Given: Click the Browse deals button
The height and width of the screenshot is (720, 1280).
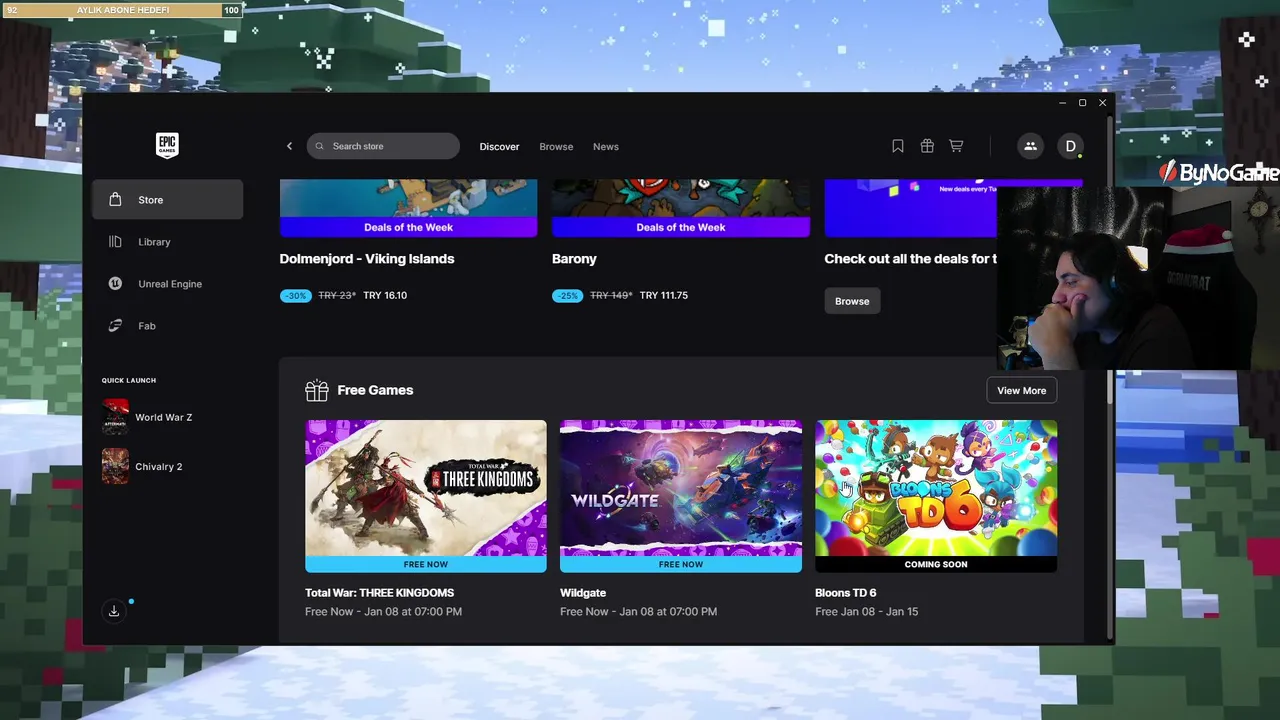Looking at the screenshot, I should pyautogui.click(x=852, y=301).
